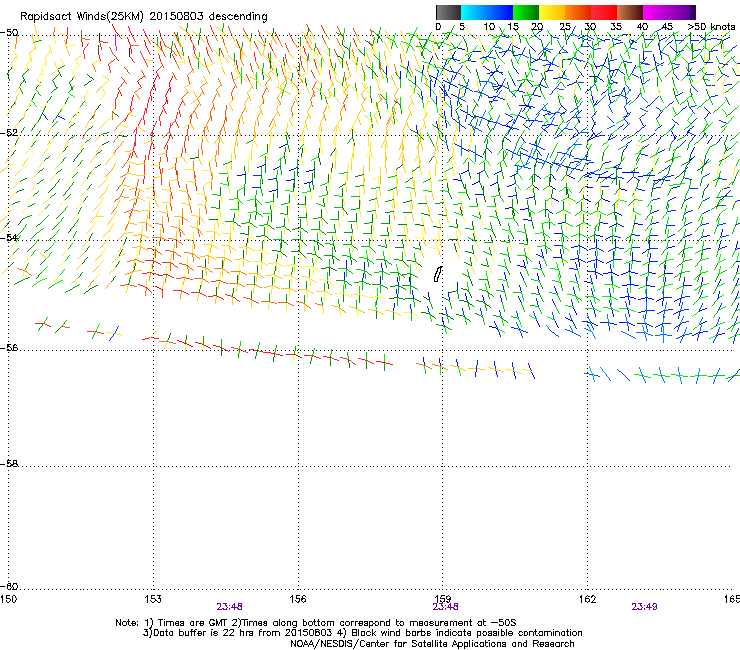Screen dimensions: 740x650
Task: Click the small black island outline near 159
Action: click(438, 274)
